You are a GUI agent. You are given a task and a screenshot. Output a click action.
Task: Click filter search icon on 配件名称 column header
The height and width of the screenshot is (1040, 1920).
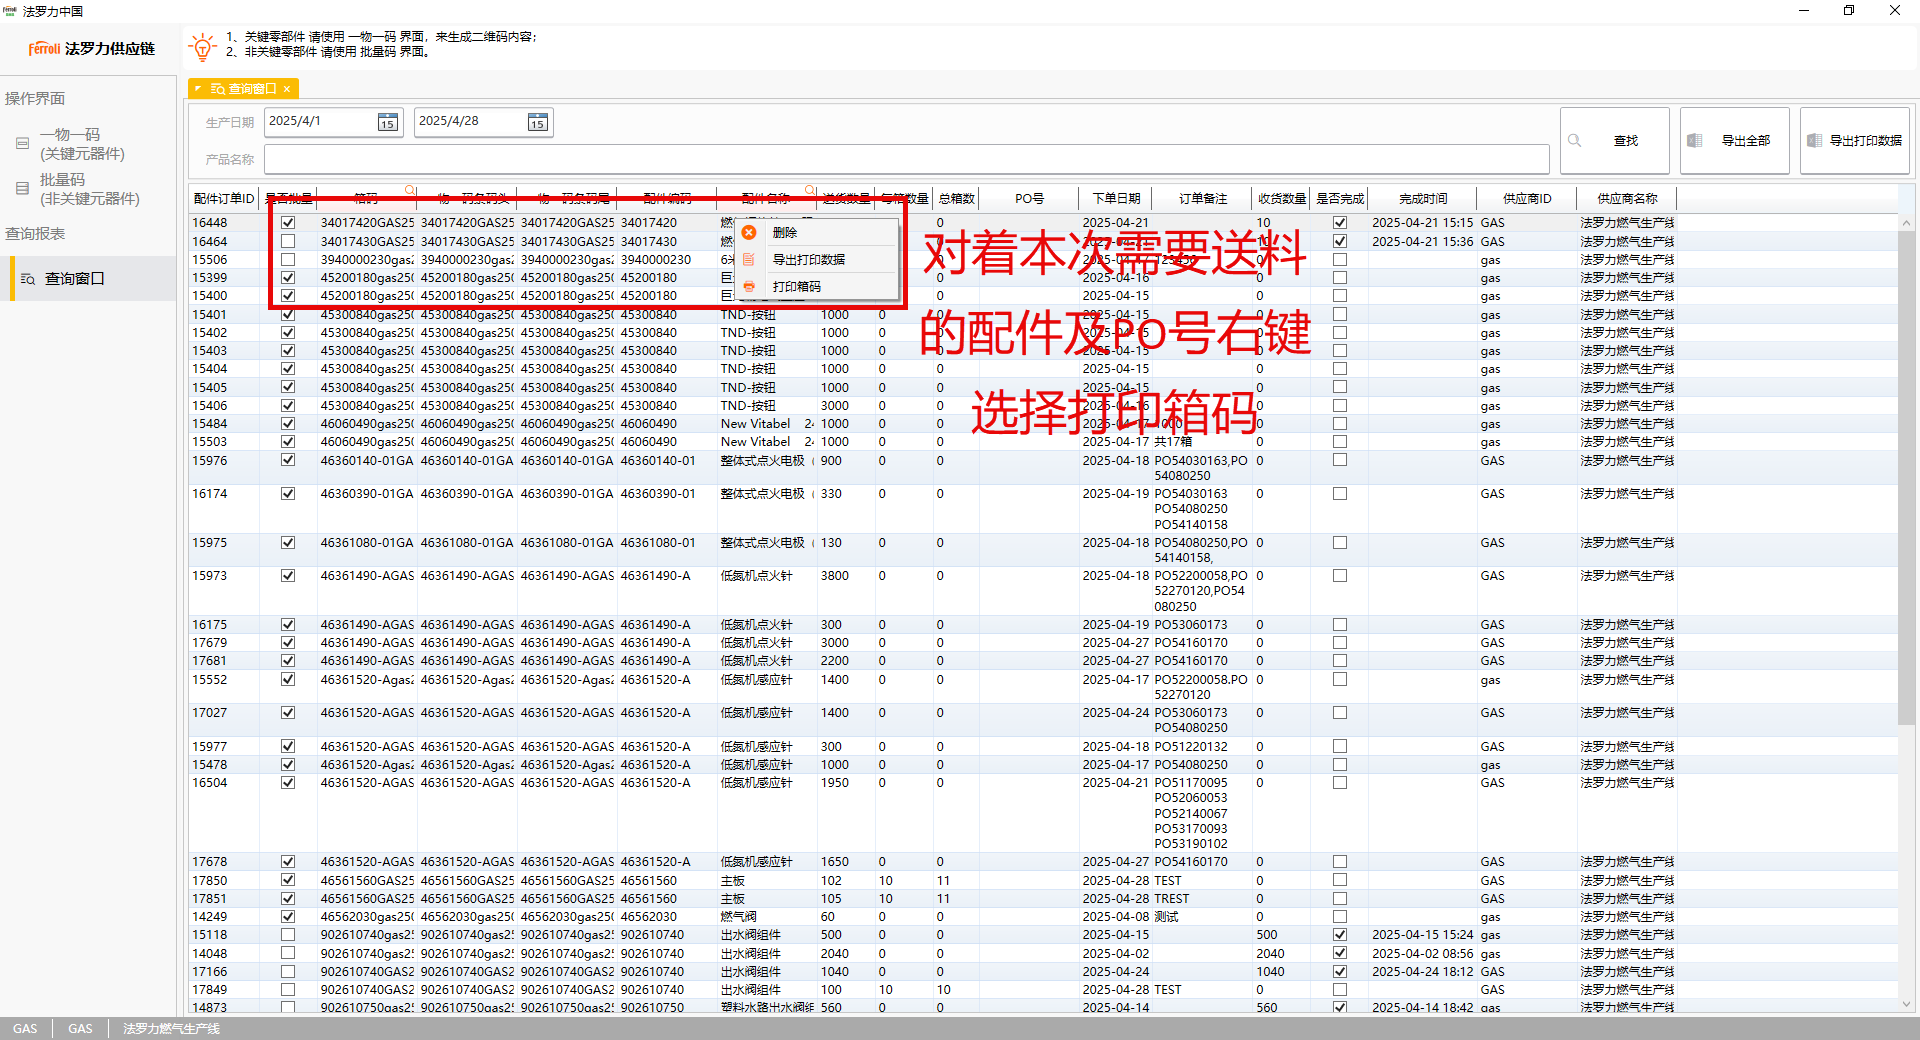point(810,190)
